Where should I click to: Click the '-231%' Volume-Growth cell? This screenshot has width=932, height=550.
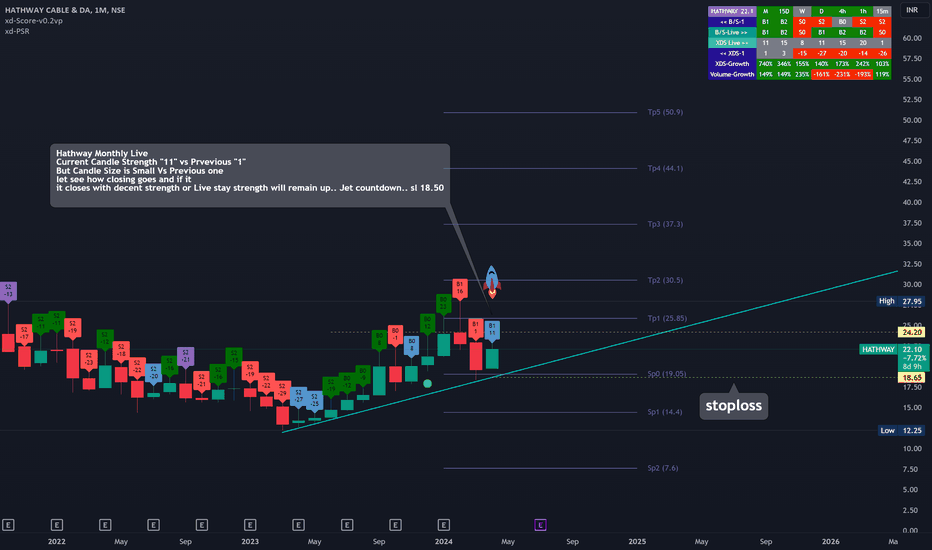[x=842, y=74]
